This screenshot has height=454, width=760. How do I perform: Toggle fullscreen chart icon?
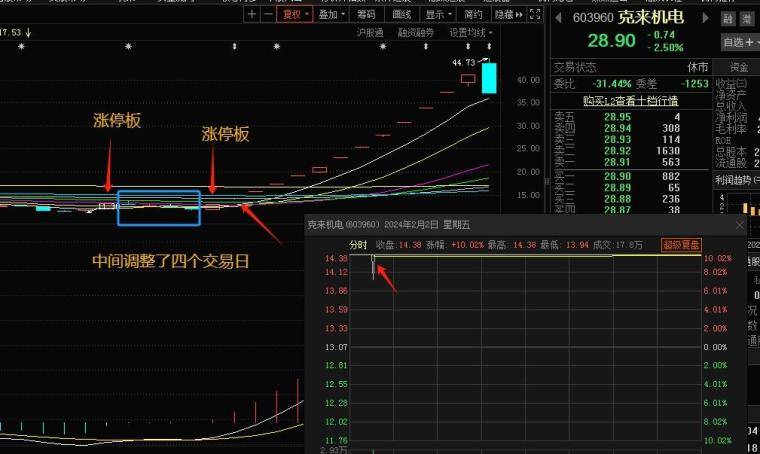click(x=535, y=15)
